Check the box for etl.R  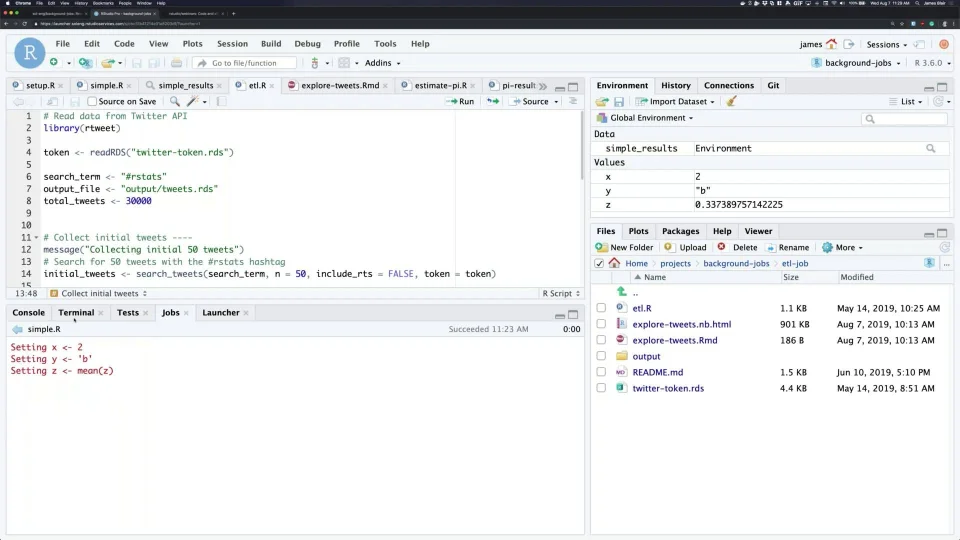point(601,308)
